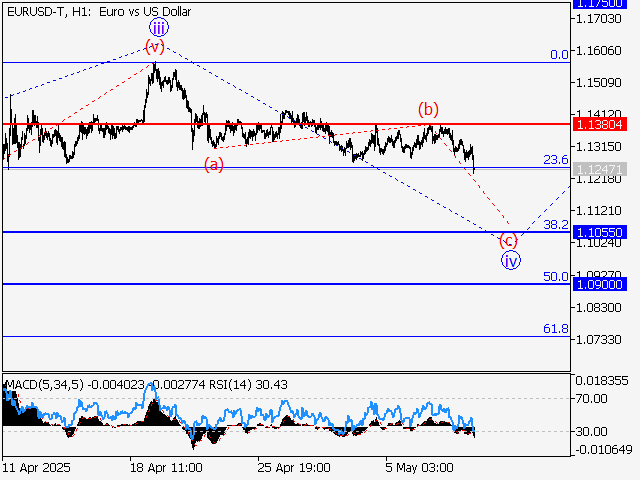
Task: Click the 50.0 Fibonacci level label
Action: click(x=555, y=277)
